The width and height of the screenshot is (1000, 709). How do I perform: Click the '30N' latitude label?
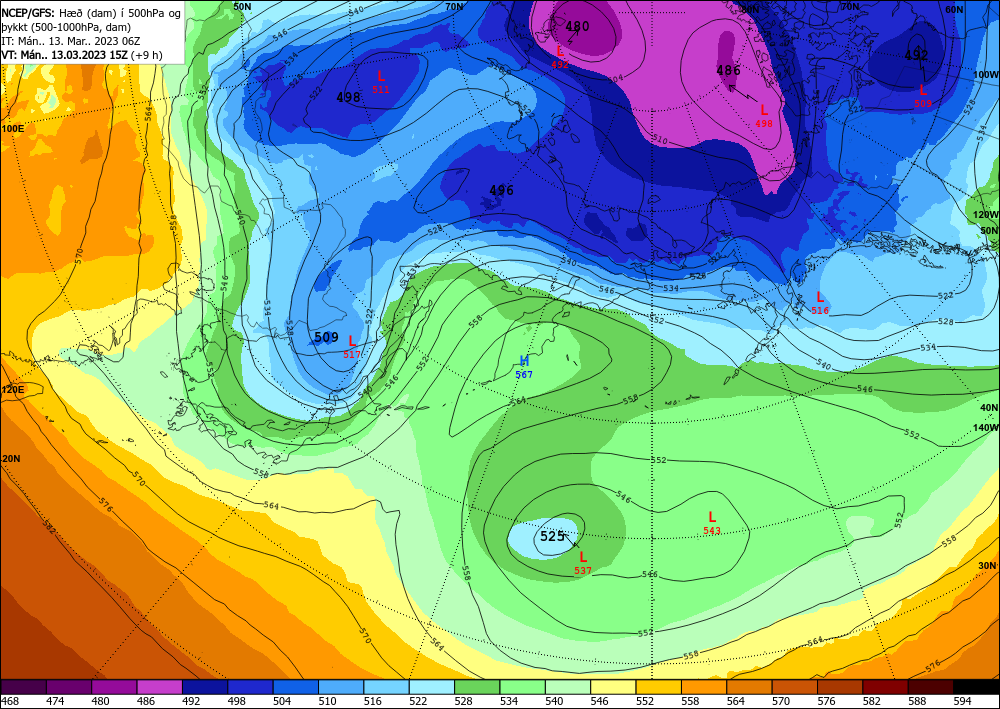point(987,566)
